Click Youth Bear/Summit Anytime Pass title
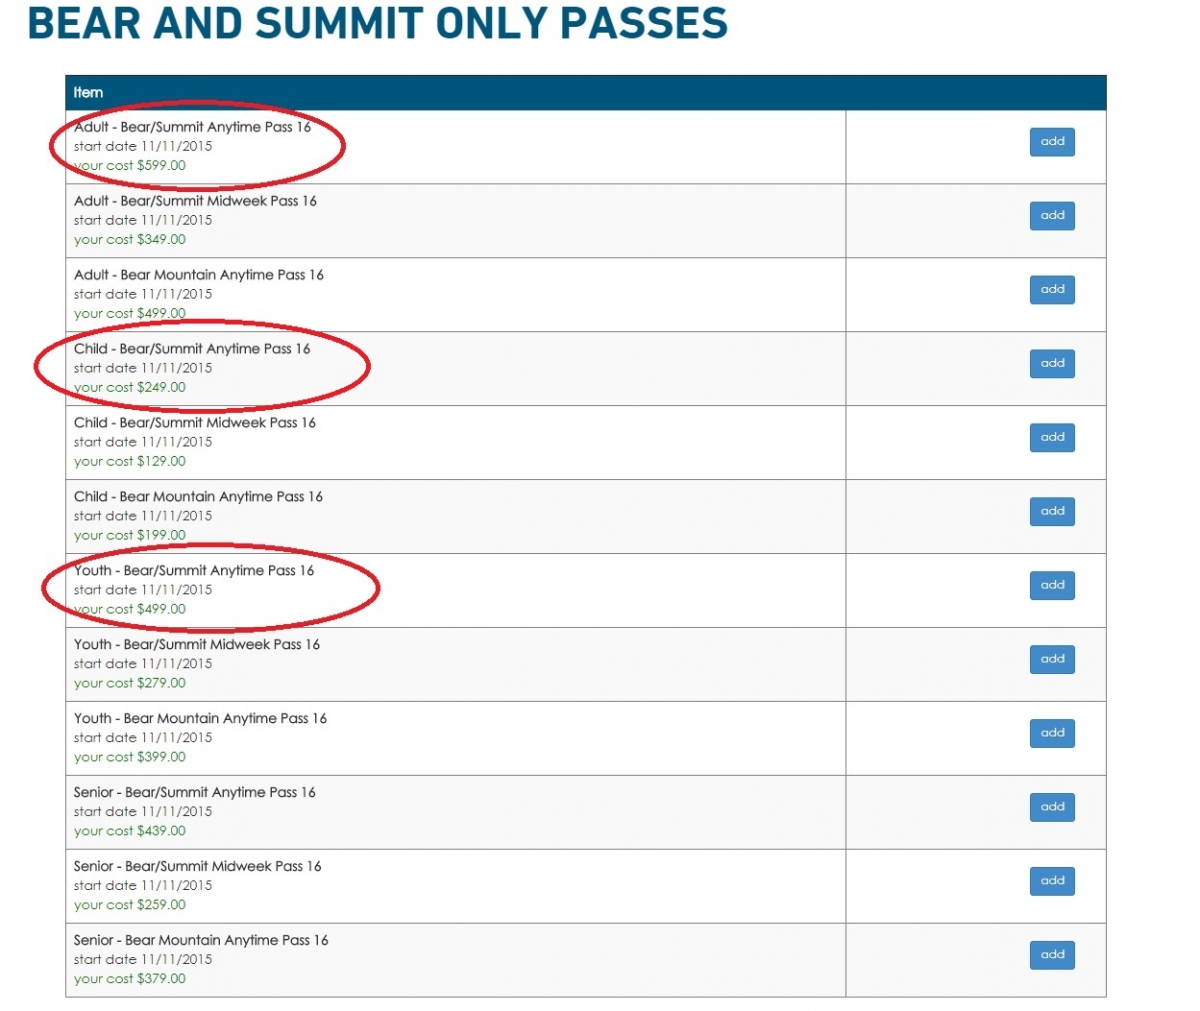1200x1011 pixels. pyautogui.click(x=194, y=571)
